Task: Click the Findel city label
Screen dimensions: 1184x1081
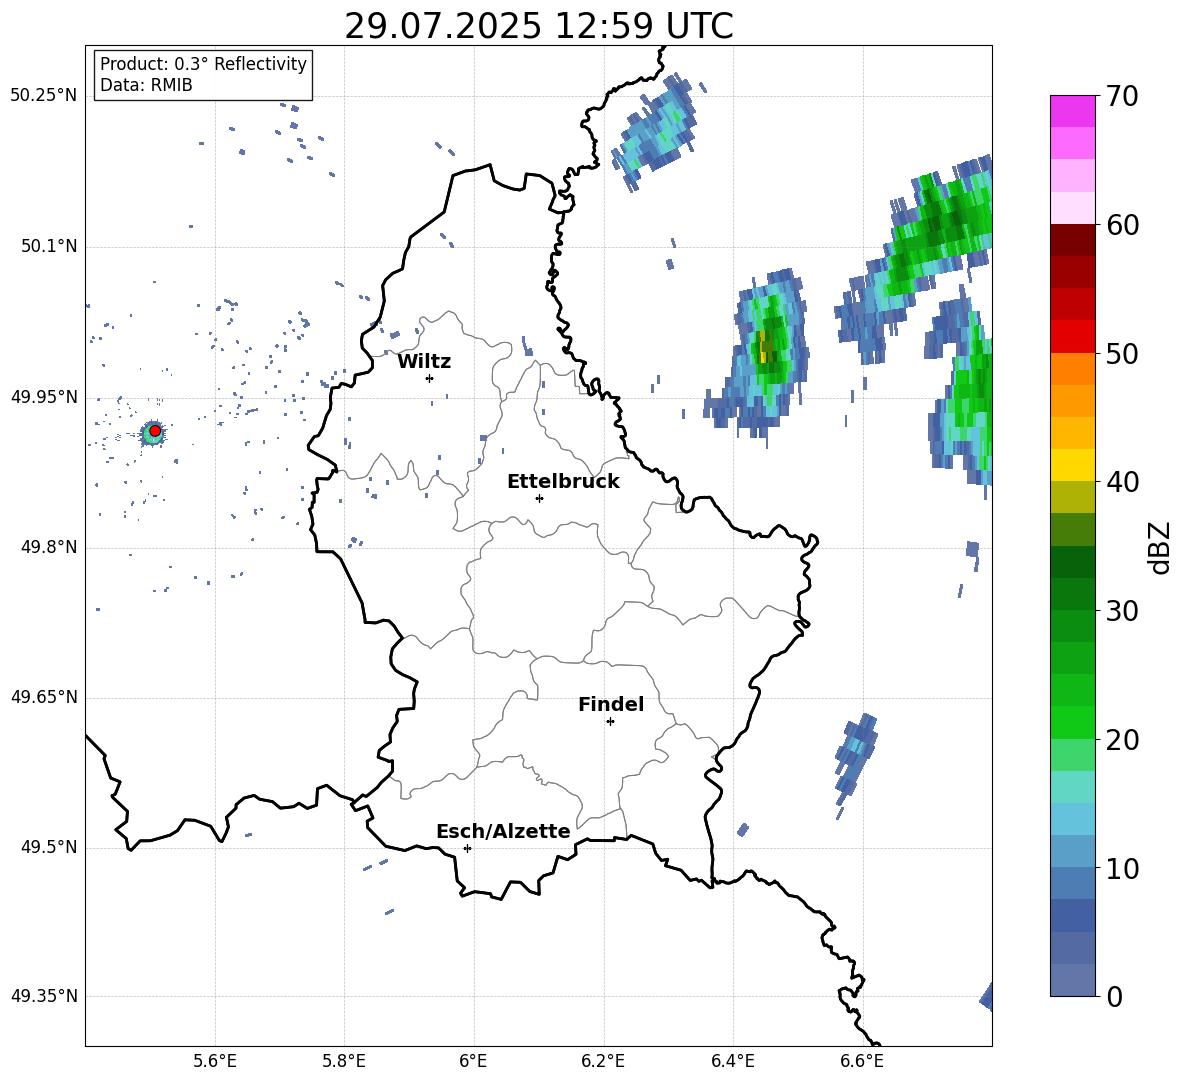Action: tap(611, 704)
